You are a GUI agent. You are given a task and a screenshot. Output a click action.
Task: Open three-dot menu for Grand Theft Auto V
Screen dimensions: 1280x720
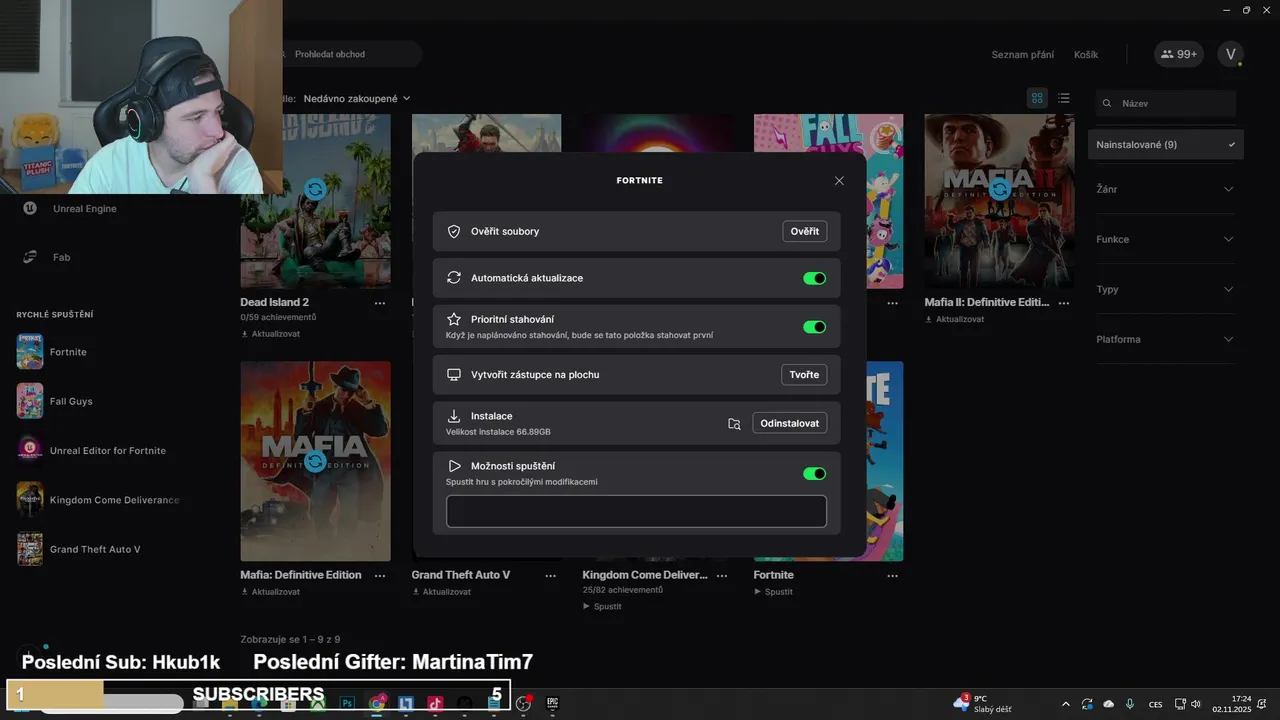(x=551, y=576)
